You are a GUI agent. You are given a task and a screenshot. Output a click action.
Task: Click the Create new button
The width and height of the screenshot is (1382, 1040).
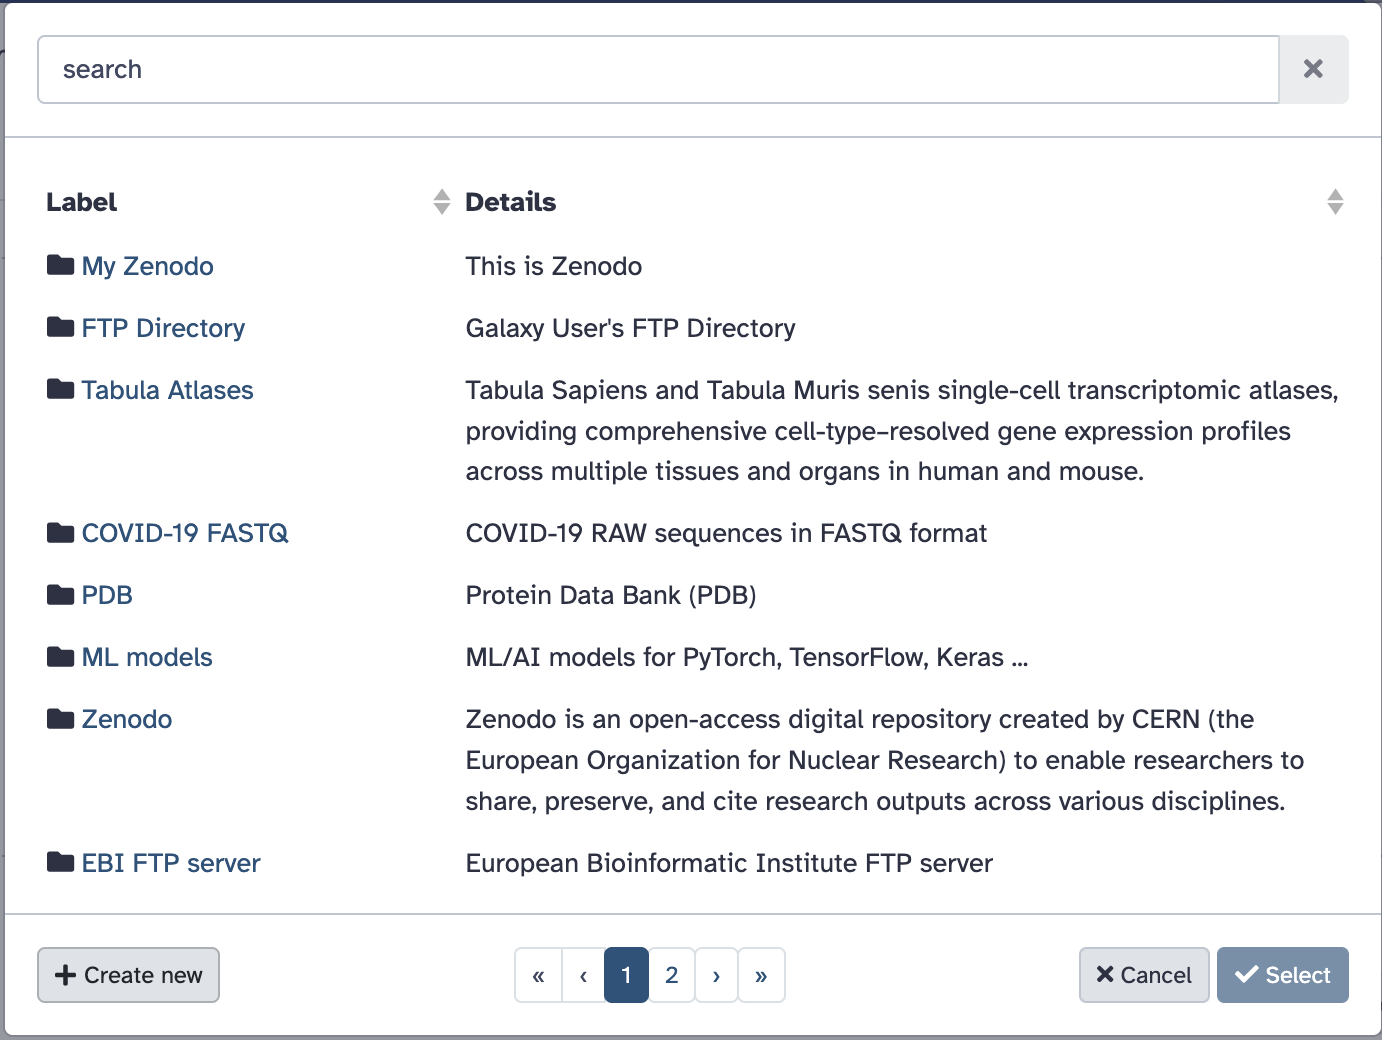coord(128,975)
